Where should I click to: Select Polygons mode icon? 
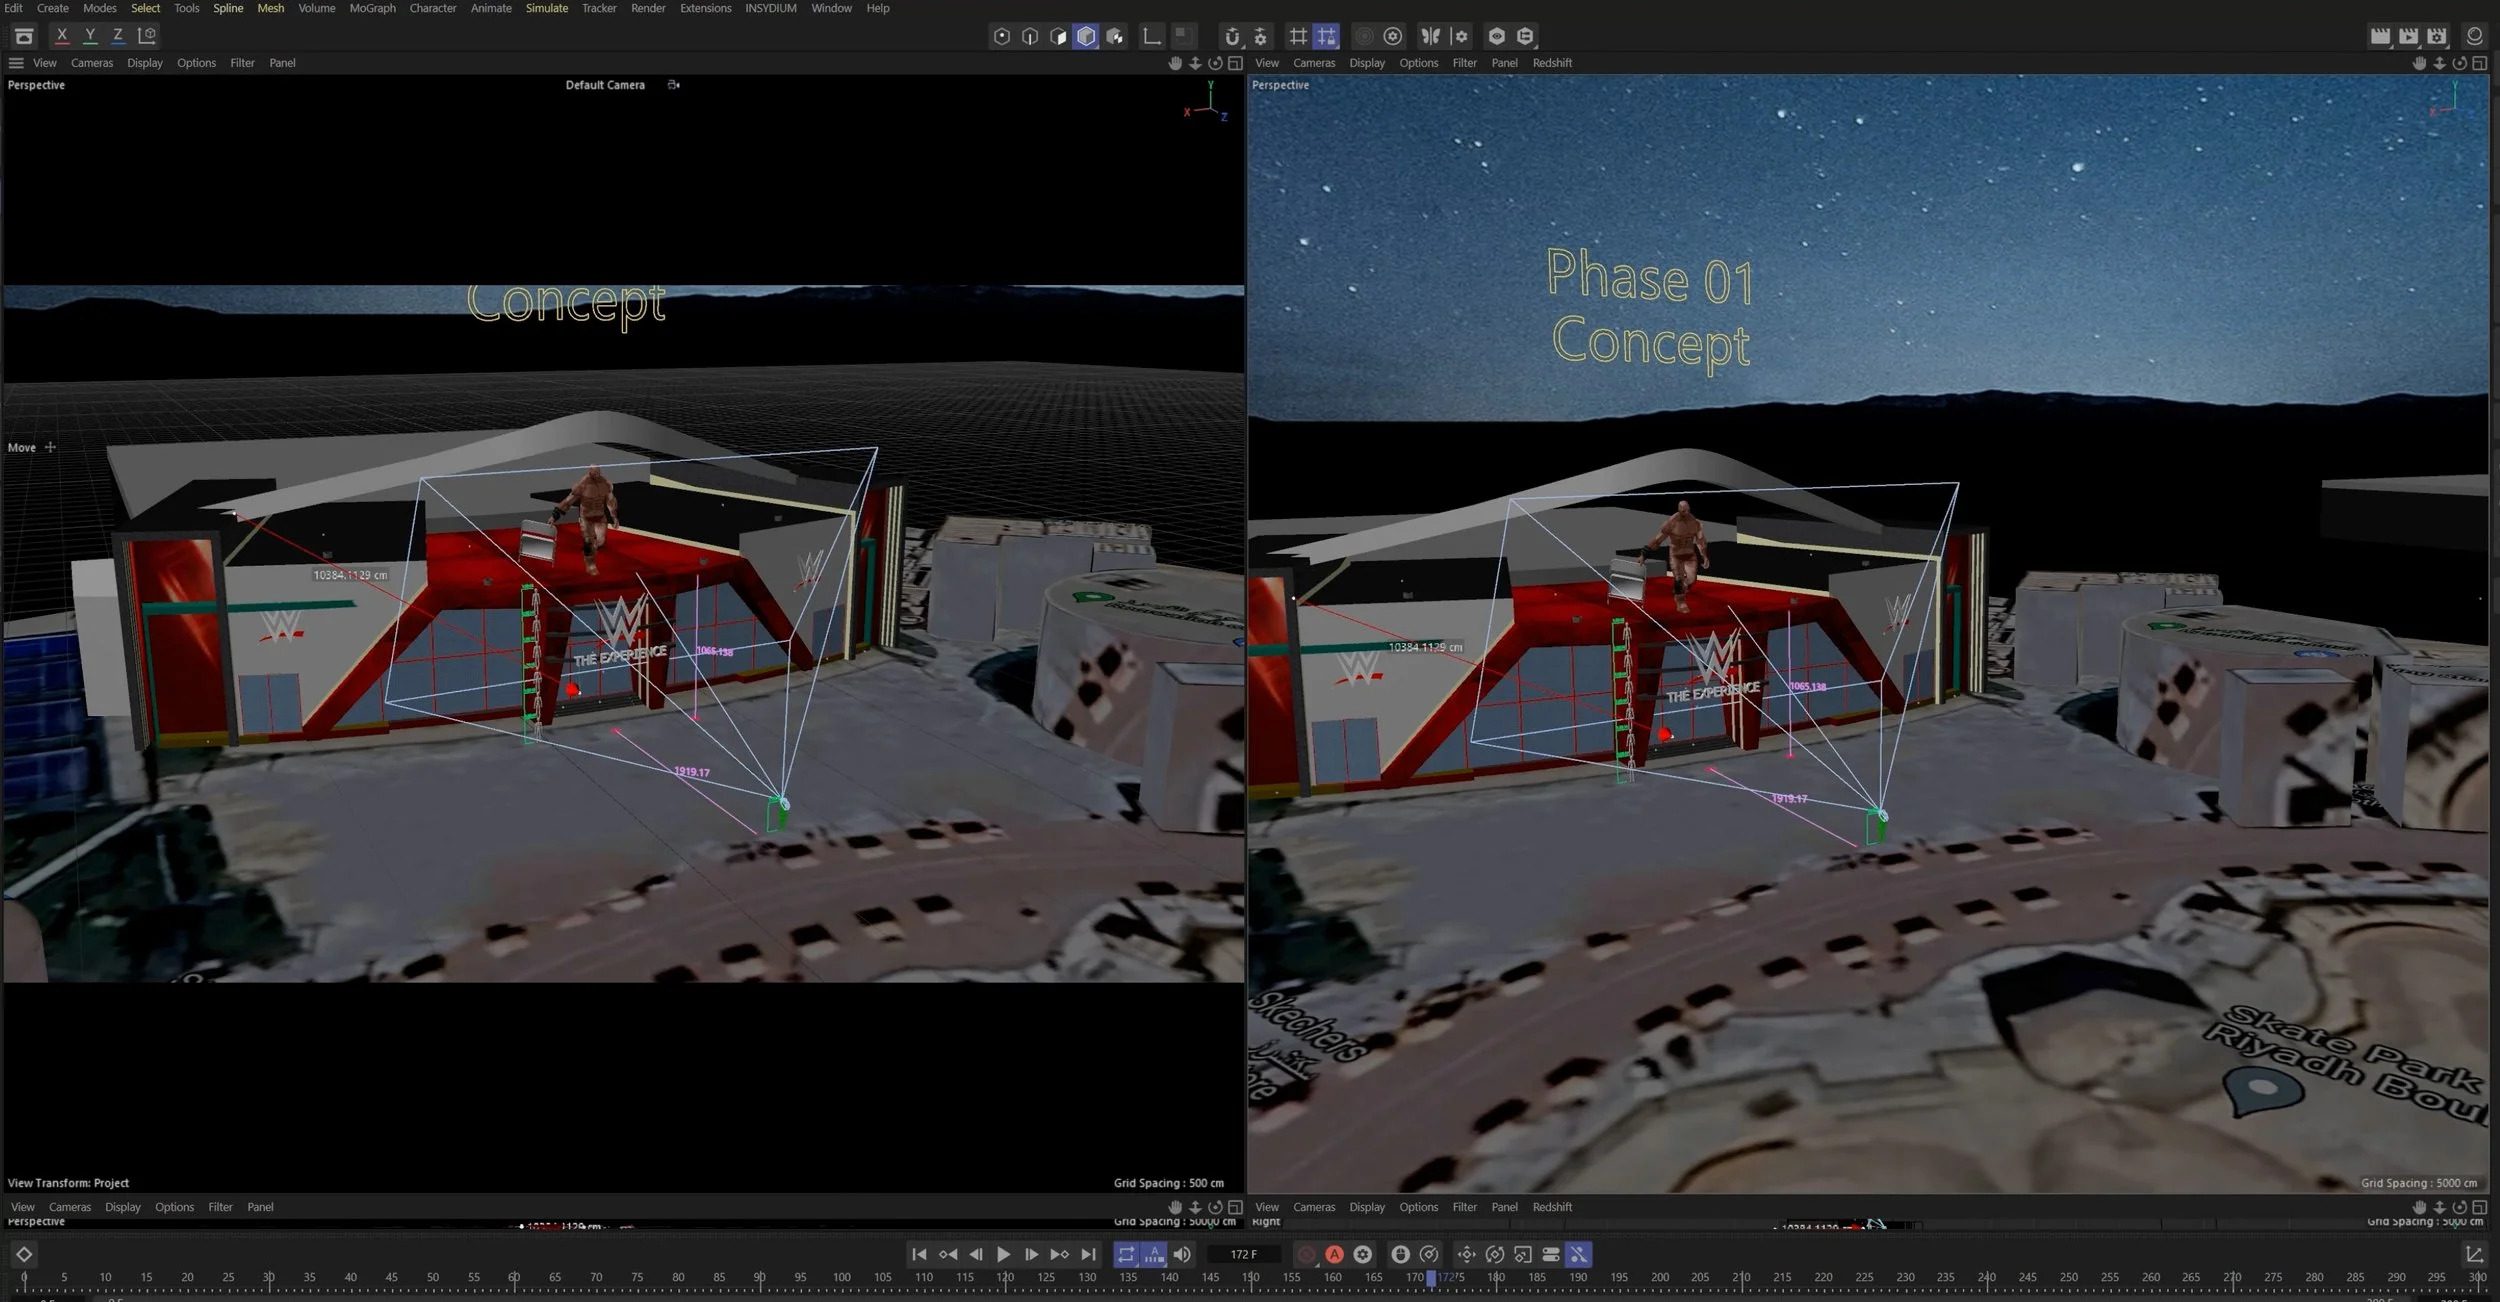pyautogui.click(x=1058, y=36)
